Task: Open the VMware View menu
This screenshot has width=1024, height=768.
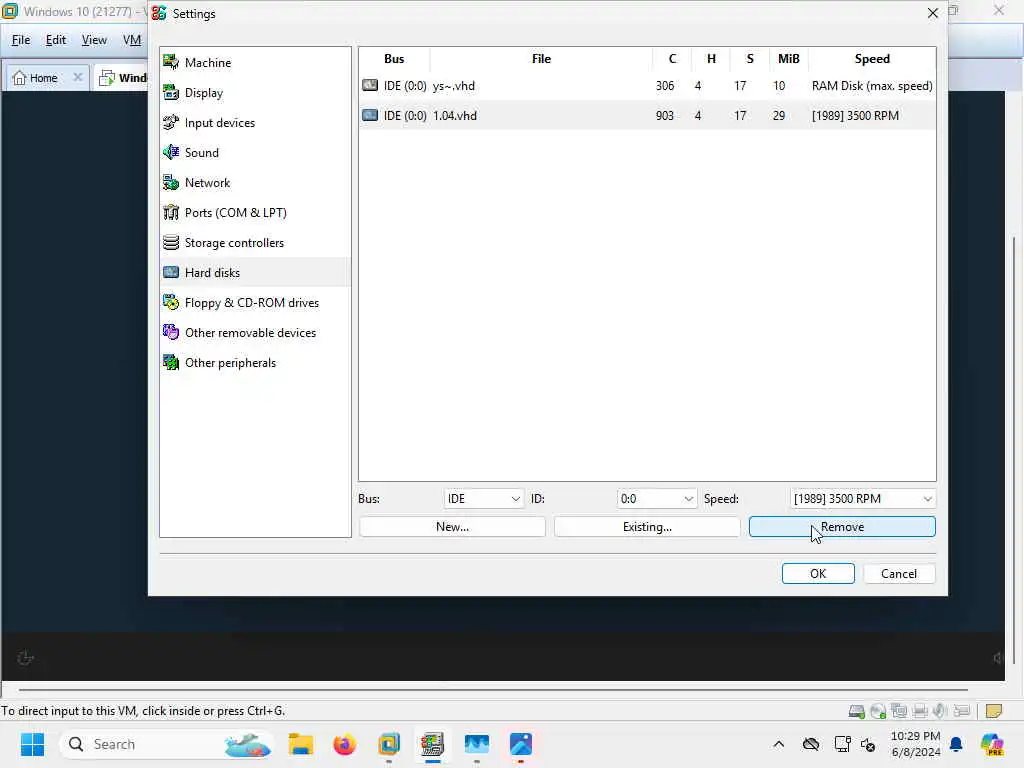Action: coord(94,40)
